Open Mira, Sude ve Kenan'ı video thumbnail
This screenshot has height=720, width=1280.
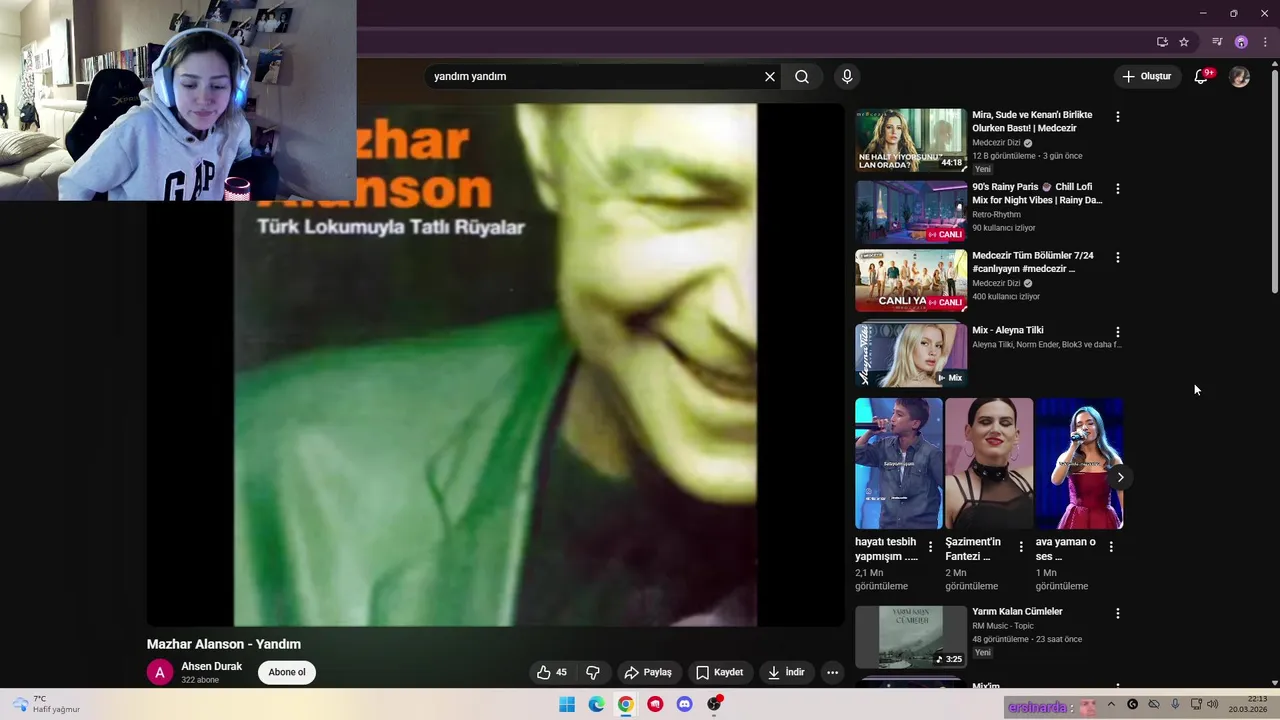[911, 141]
